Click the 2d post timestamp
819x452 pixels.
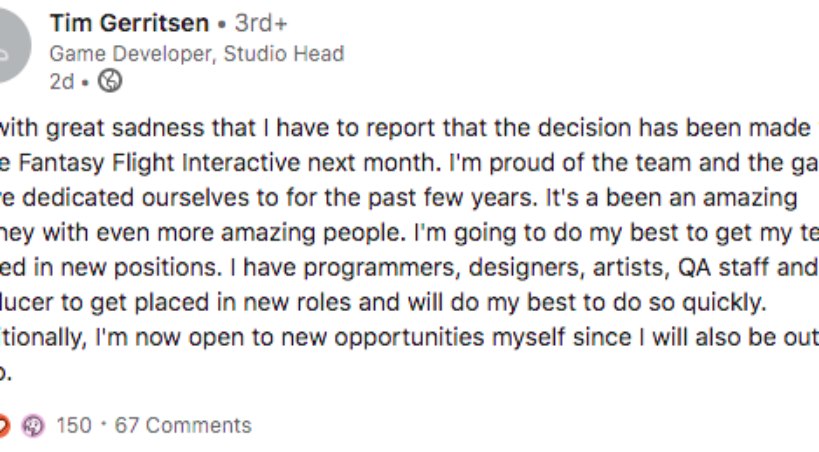click(x=61, y=83)
